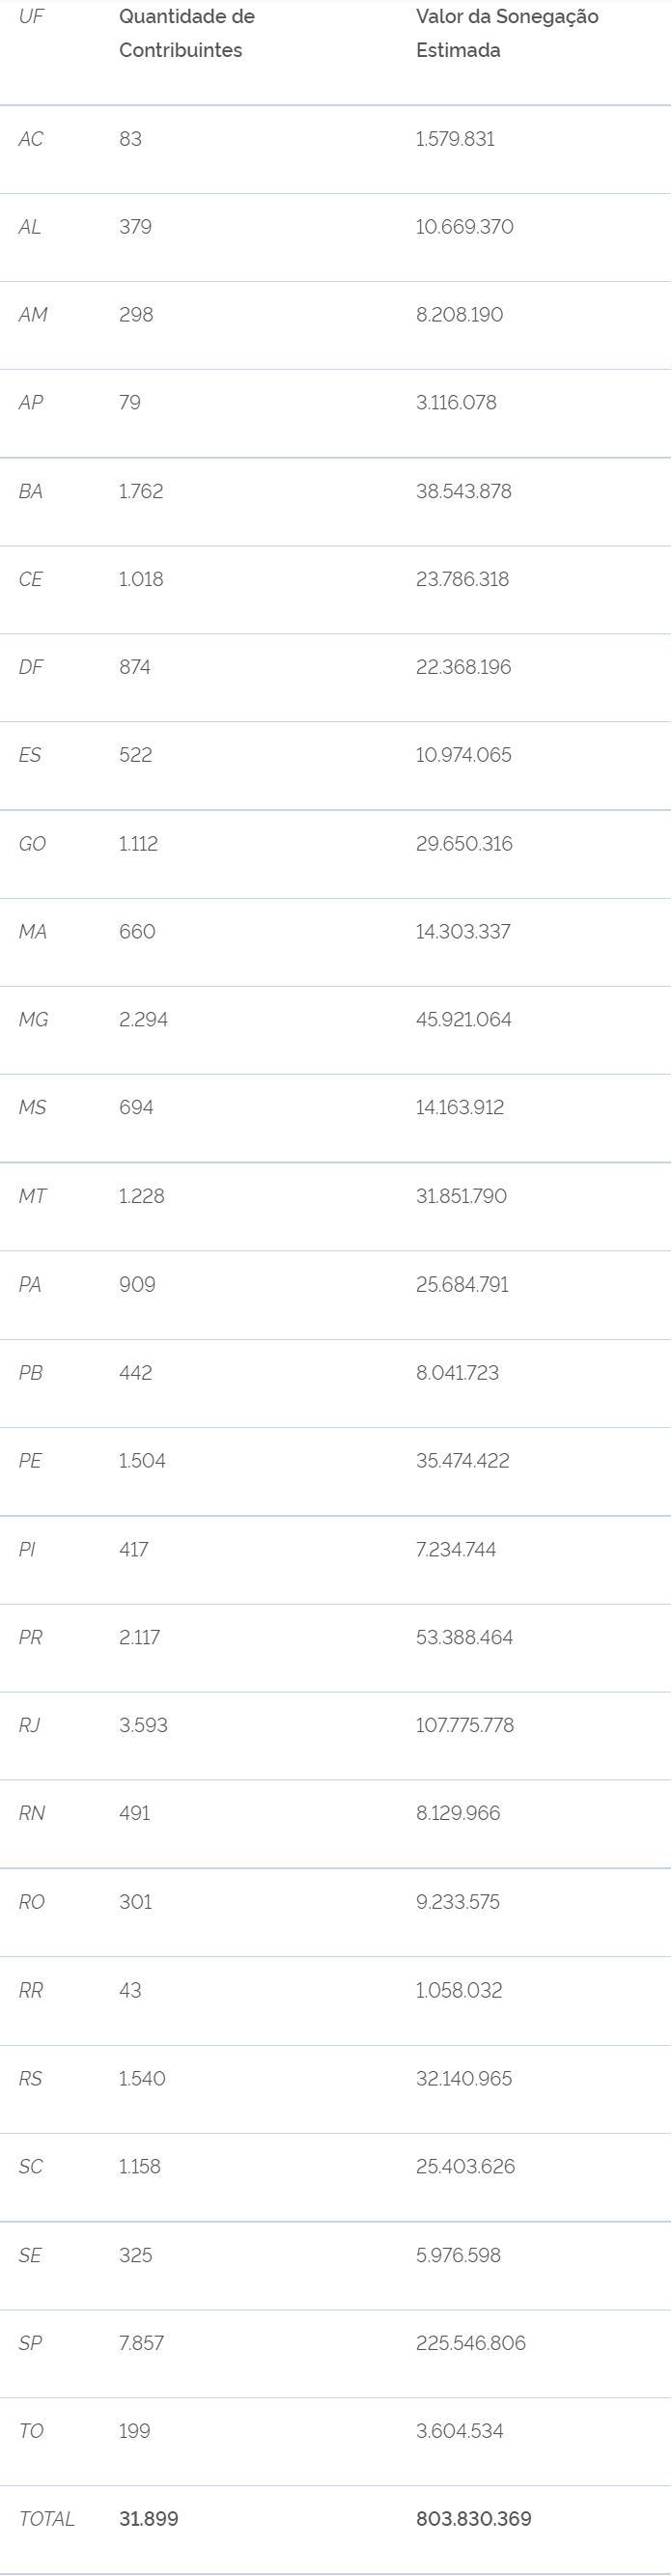Screen dimensions: 672x2576
Task: Select the RR count 43
Action: [130, 1990]
